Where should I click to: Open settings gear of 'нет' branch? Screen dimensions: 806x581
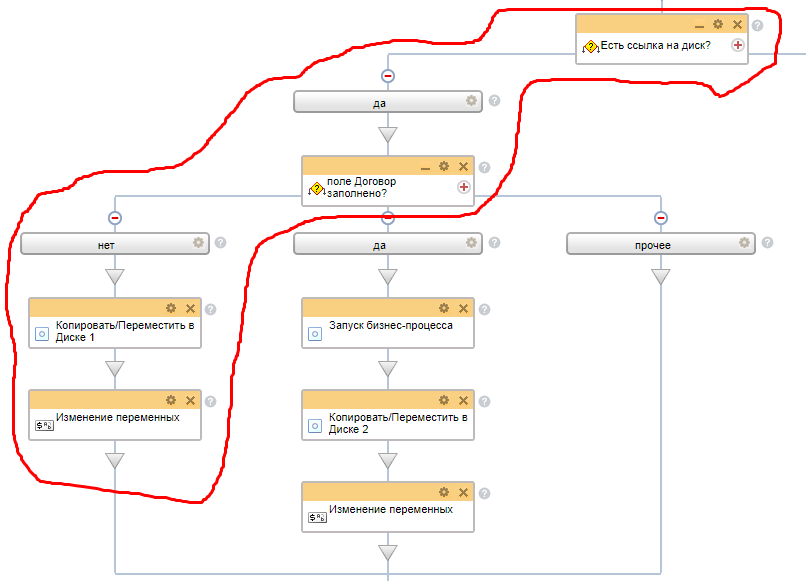coord(198,242)
